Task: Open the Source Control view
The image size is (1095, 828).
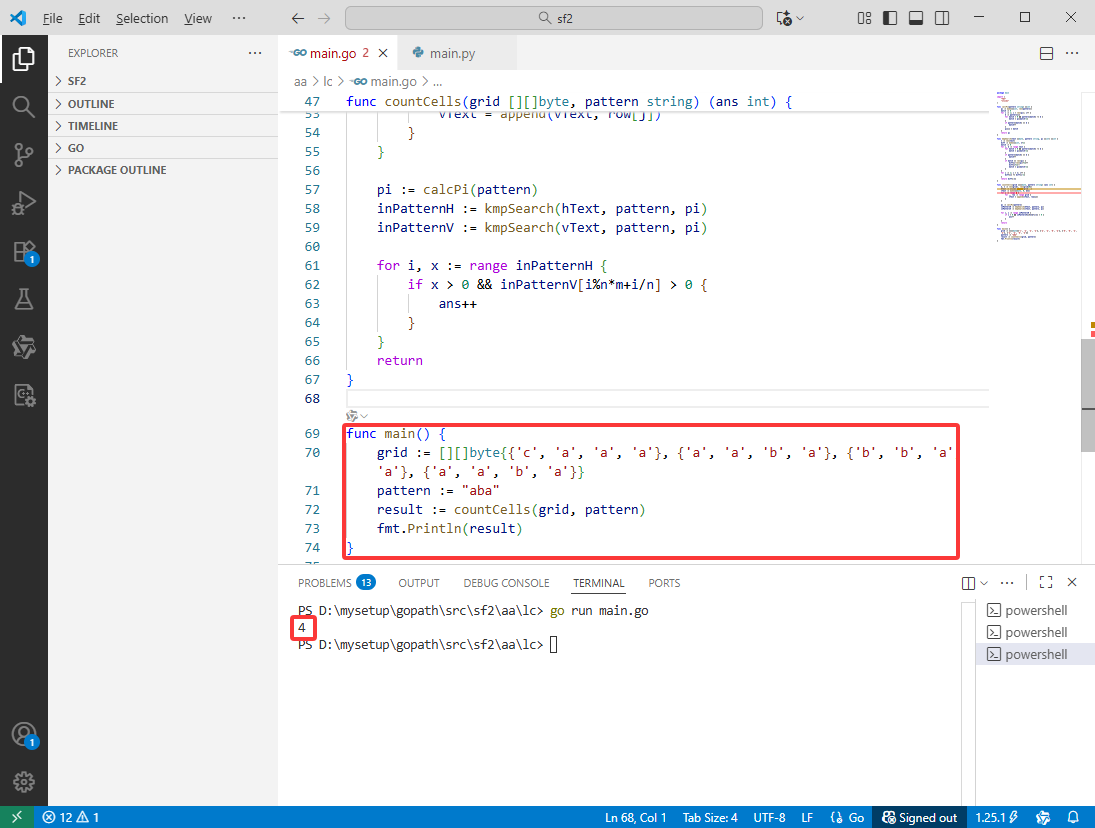Action: point(24,155)
